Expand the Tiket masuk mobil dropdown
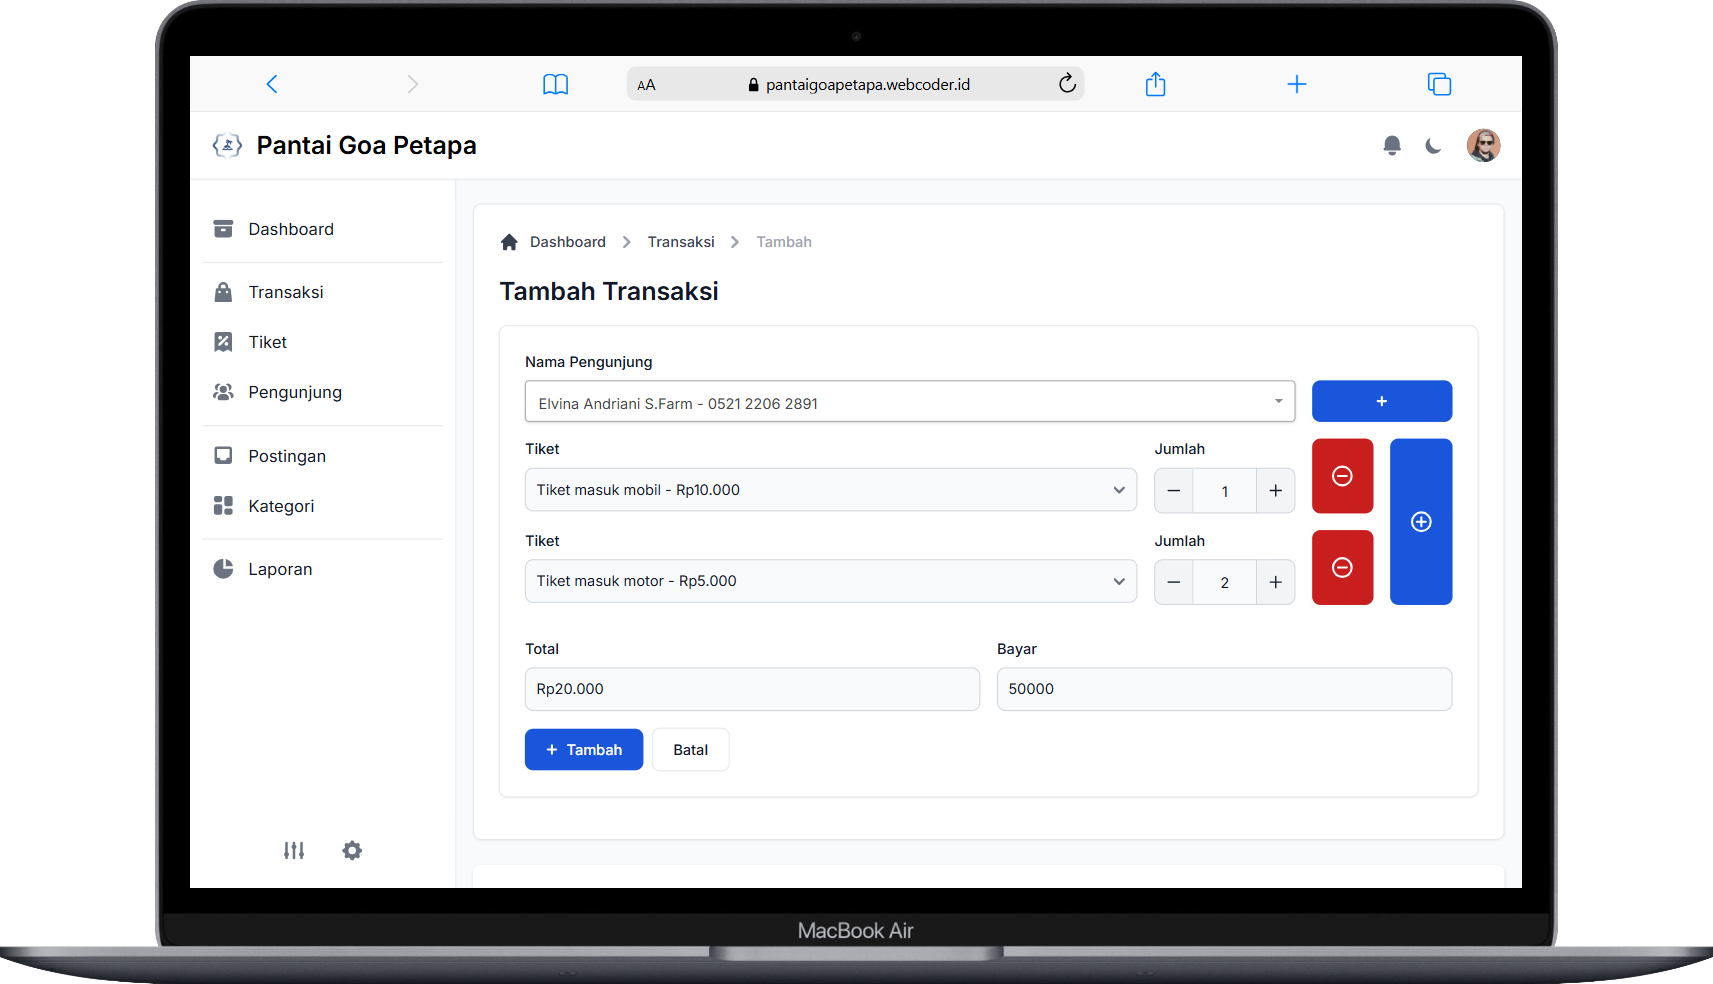 pyautogui.click(x=831, y=490)
